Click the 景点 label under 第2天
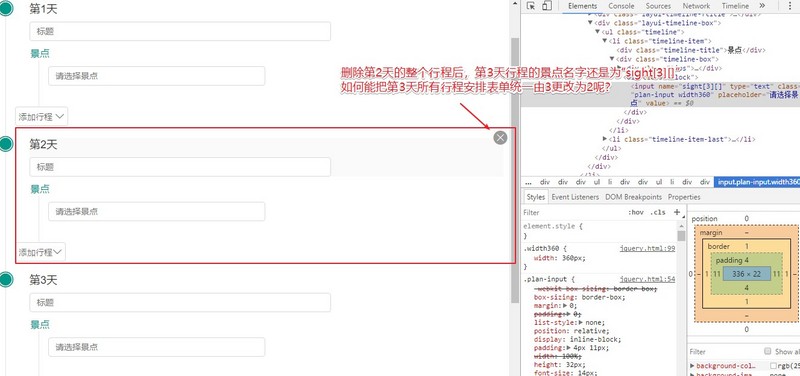 point(40,189)
